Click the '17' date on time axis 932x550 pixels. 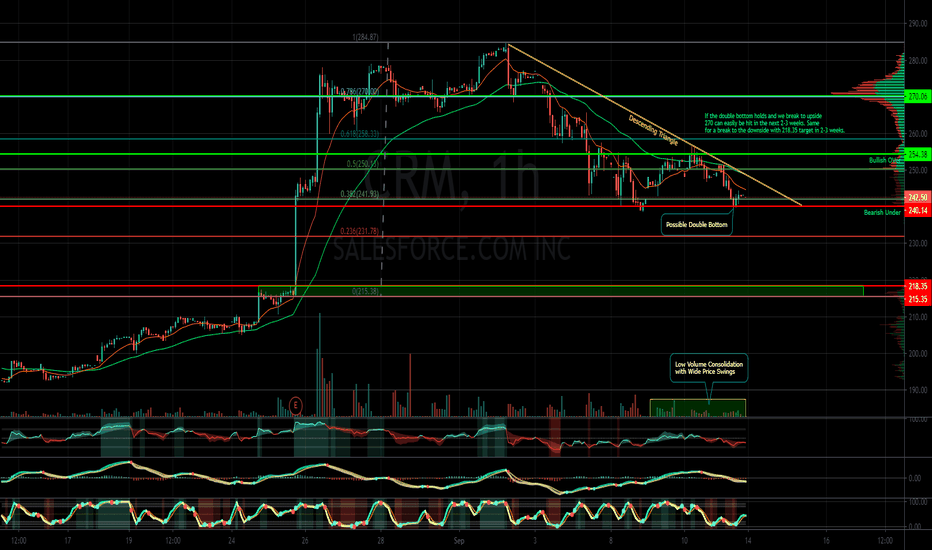68,540
